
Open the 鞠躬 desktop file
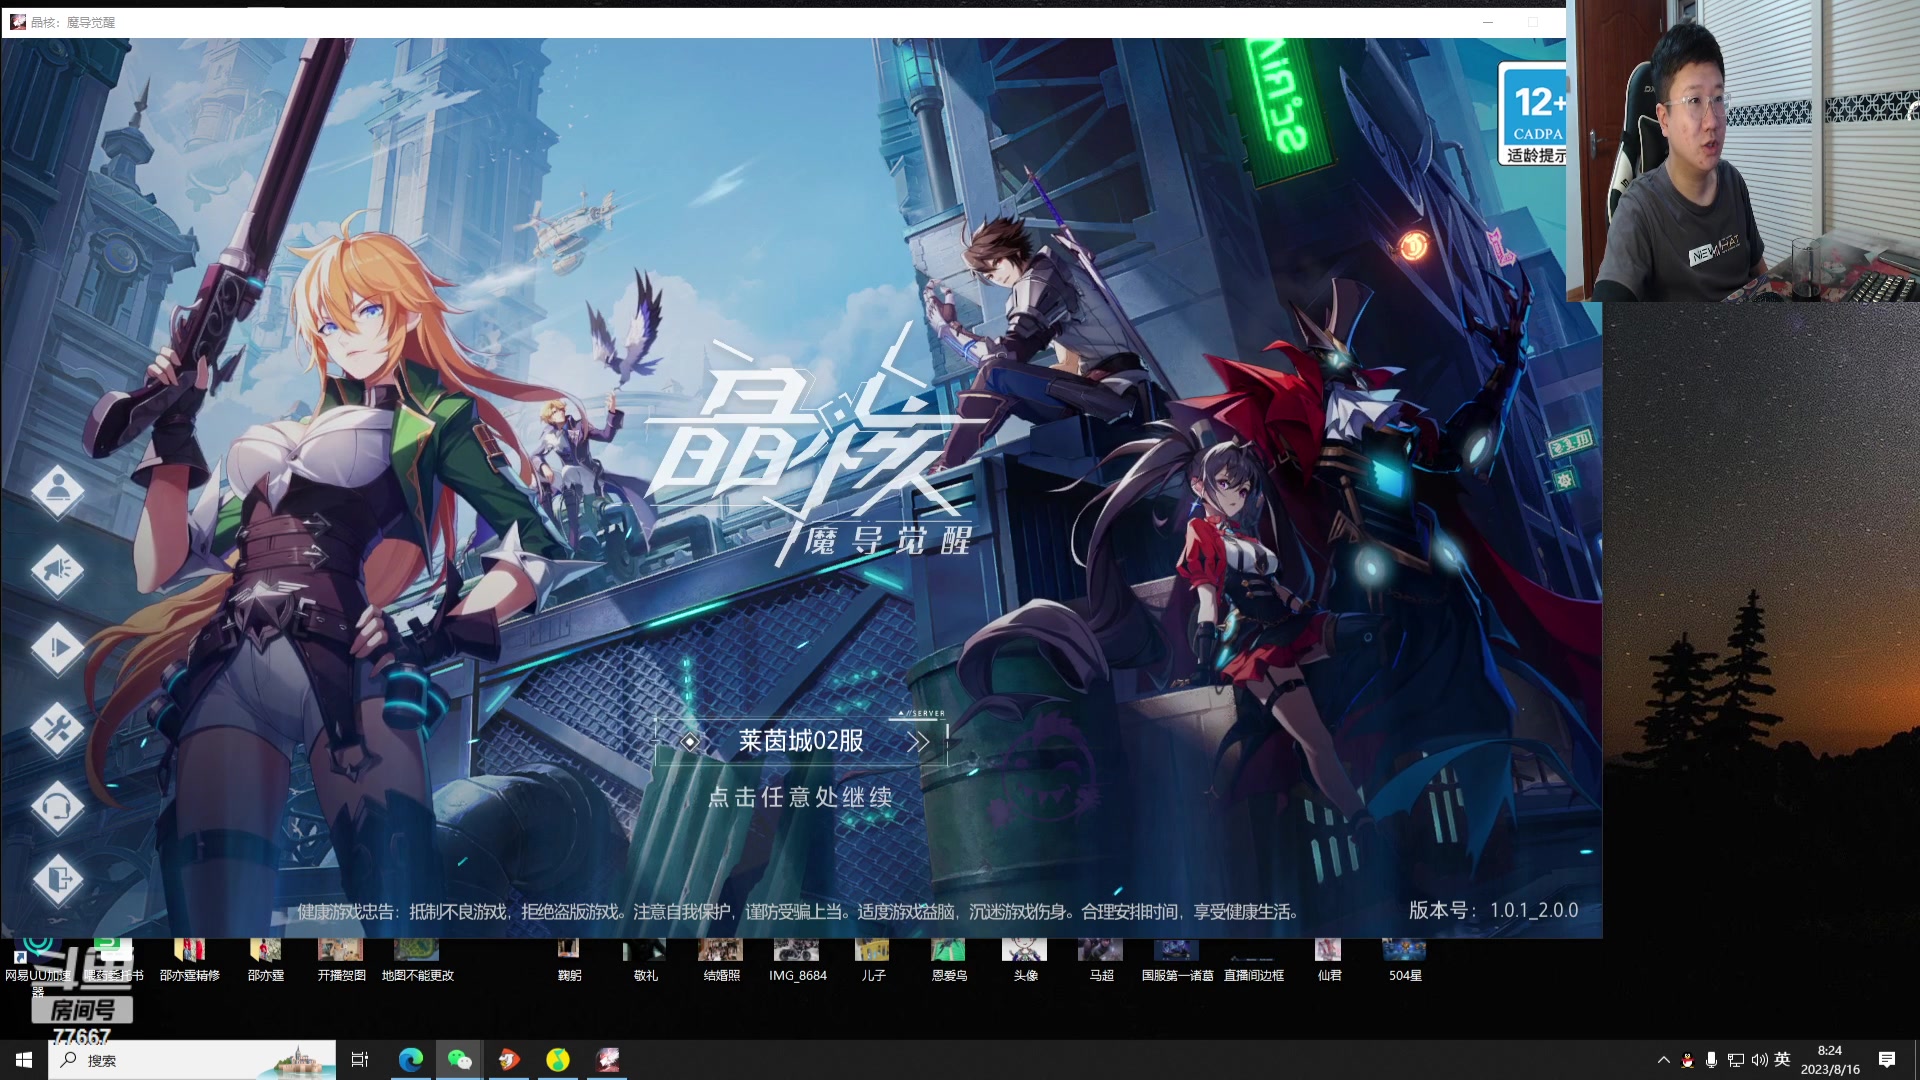569,960
